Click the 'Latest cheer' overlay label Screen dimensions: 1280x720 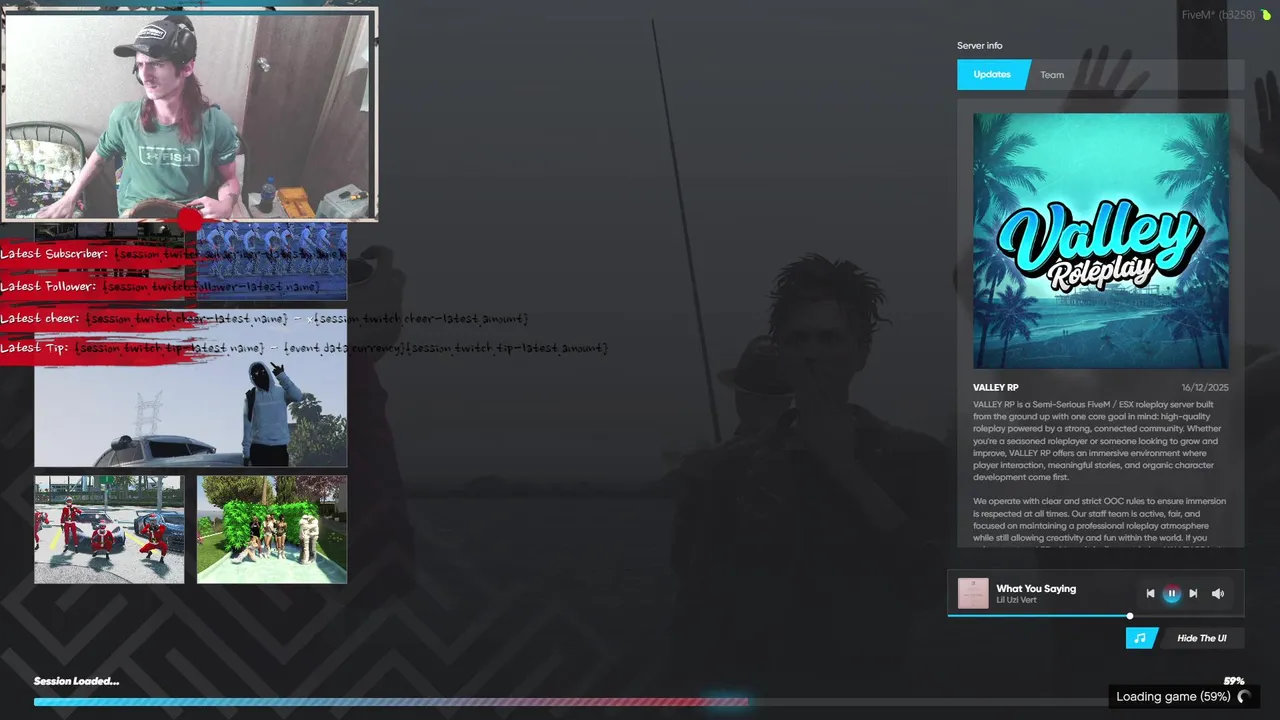tap(40, 318)
